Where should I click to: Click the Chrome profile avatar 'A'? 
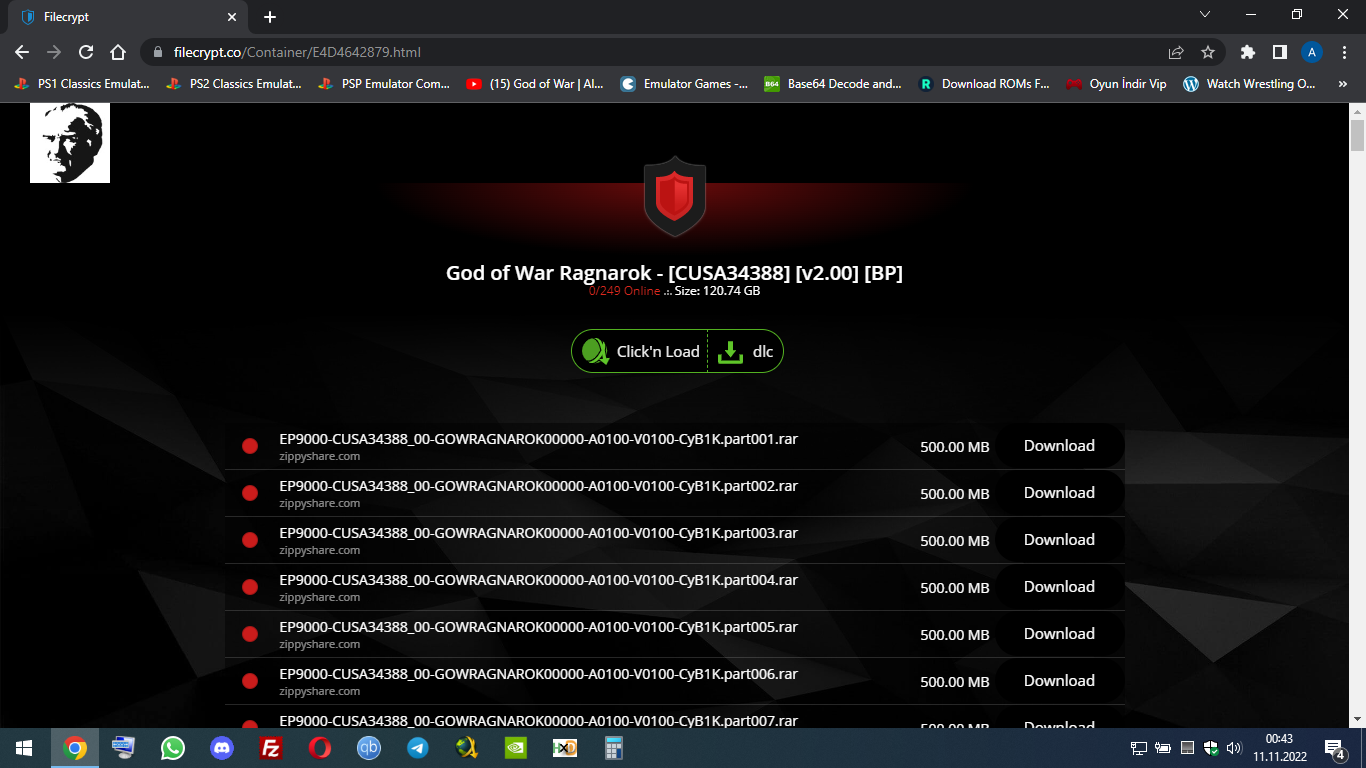click(1311, 52)
